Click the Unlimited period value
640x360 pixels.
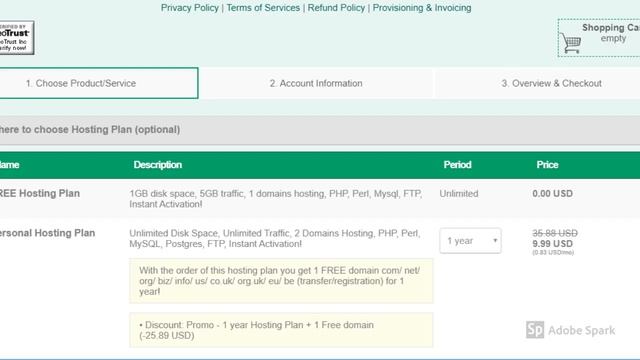click(459, 194)
